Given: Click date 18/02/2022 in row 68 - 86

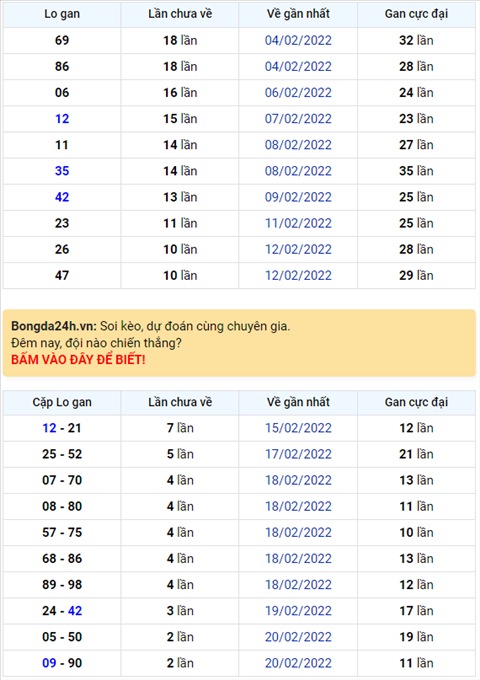Looking at the screenshot, I should [x=298, y=558].
